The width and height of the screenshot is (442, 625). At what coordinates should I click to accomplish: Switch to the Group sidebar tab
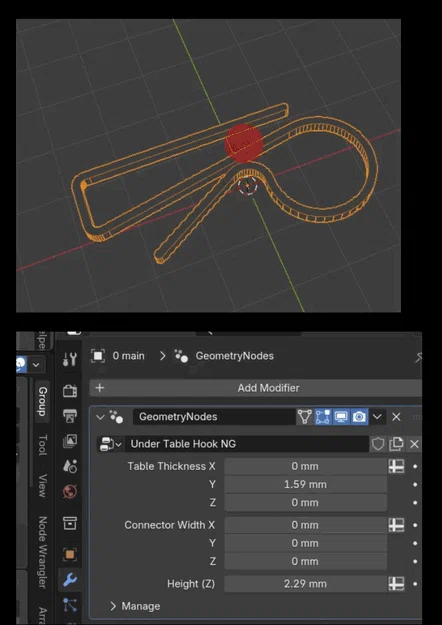[42, 402]
